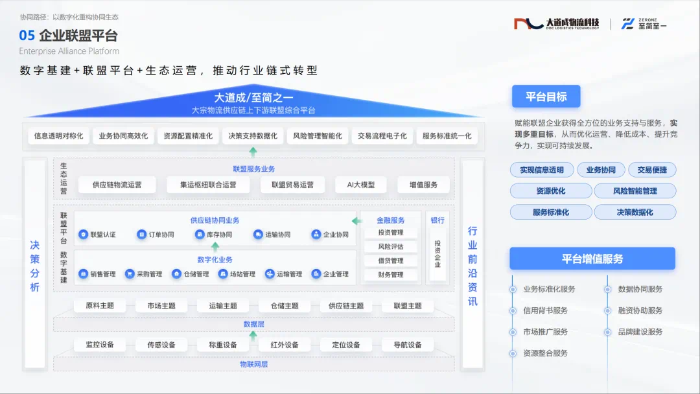The width and height of the screenshot is (700, 394).
Task: Select the 交易便捷 pill
Action: (652, 170)
